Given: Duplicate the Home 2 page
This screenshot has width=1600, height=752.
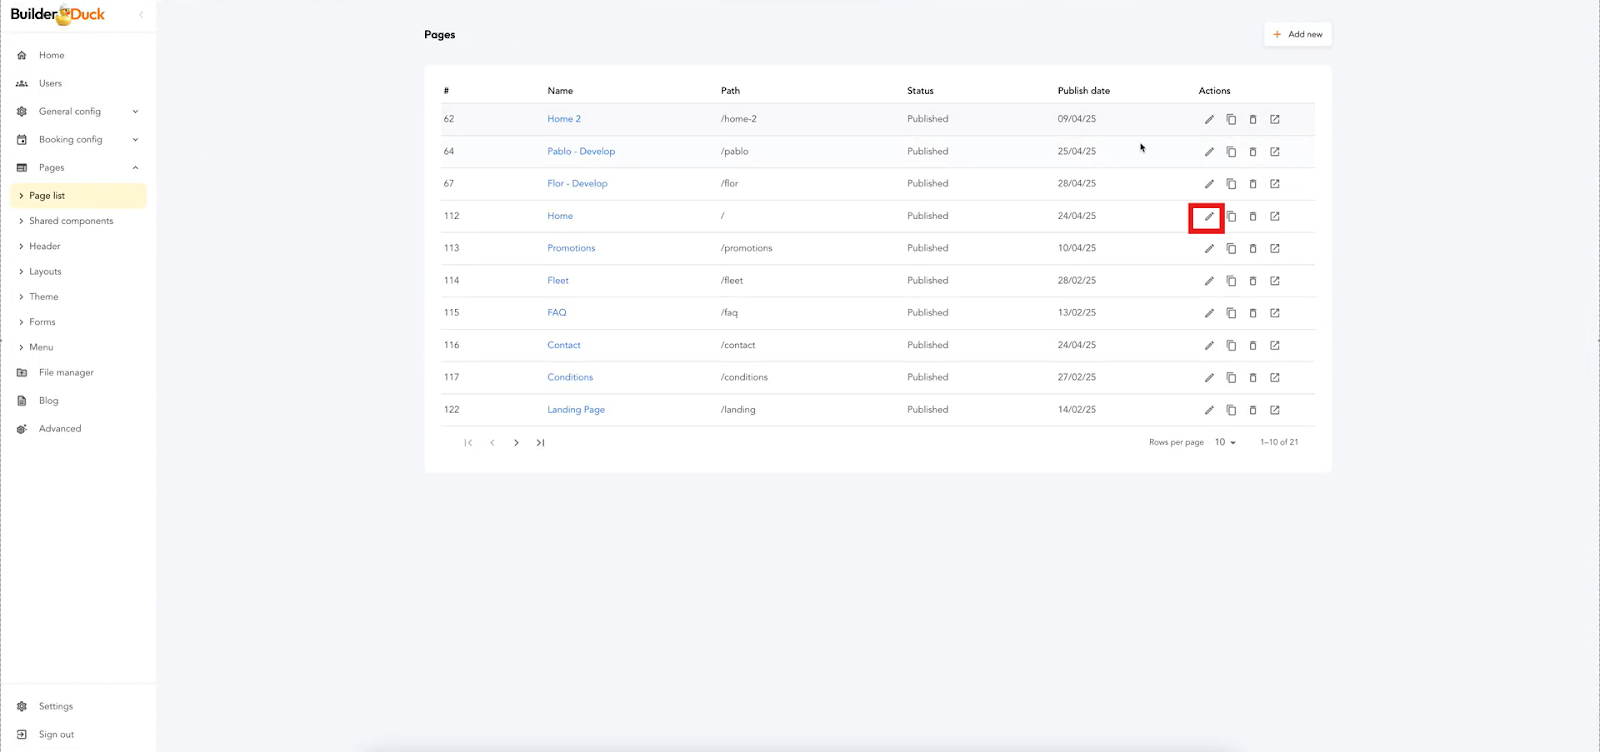Looking at the screenshot, I should click(1231, 119).
